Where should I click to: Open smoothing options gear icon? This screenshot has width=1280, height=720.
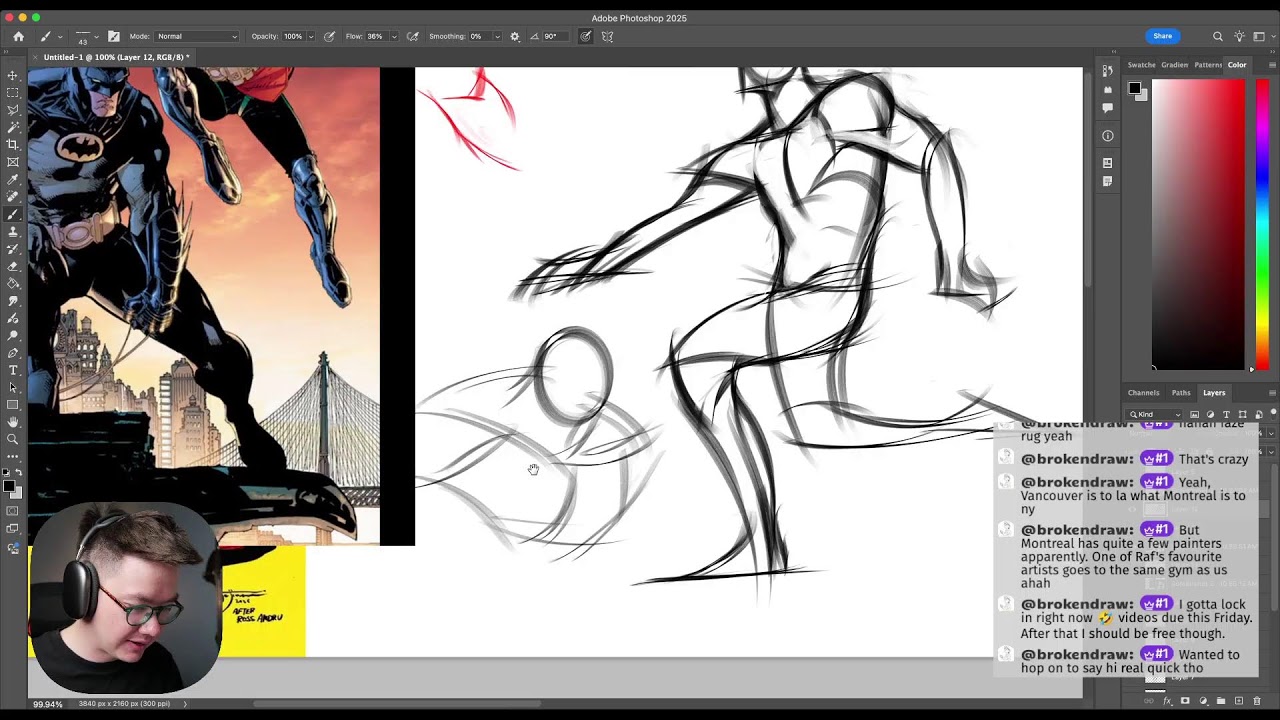515,36
